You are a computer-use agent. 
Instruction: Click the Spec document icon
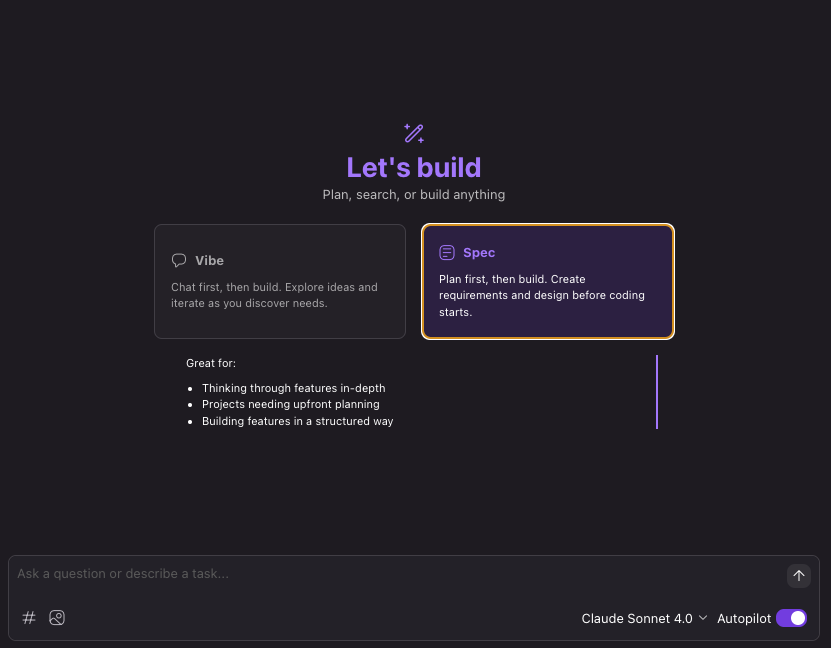click(x=447, y=253)
